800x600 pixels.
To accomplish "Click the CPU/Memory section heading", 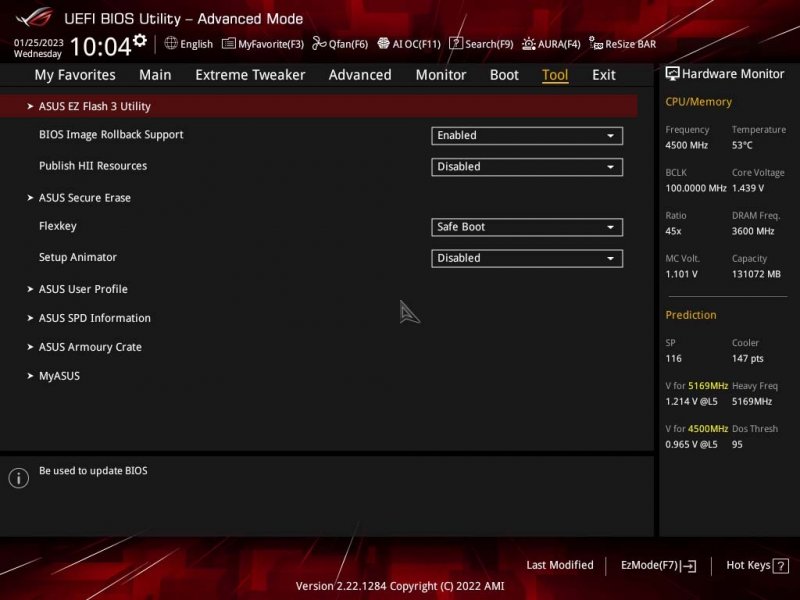I will [x=698, y=102].
